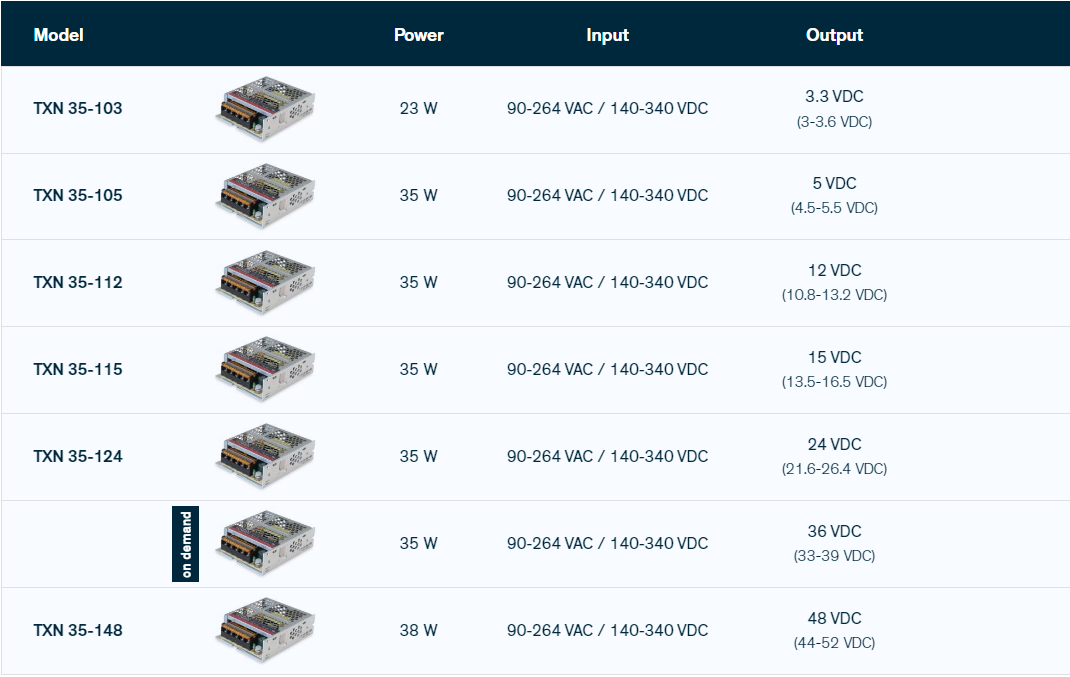Viewport: 1070px width, 677px height.
Task: Click the vertical 'on demand' badge
Action: 186,544
